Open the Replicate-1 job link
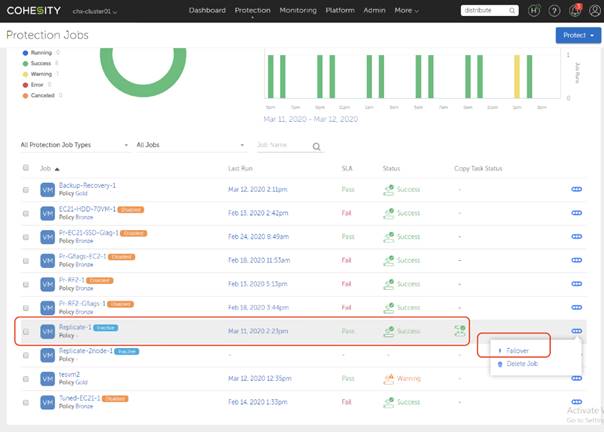The image size is (604, 432). (x=75, y=327)
